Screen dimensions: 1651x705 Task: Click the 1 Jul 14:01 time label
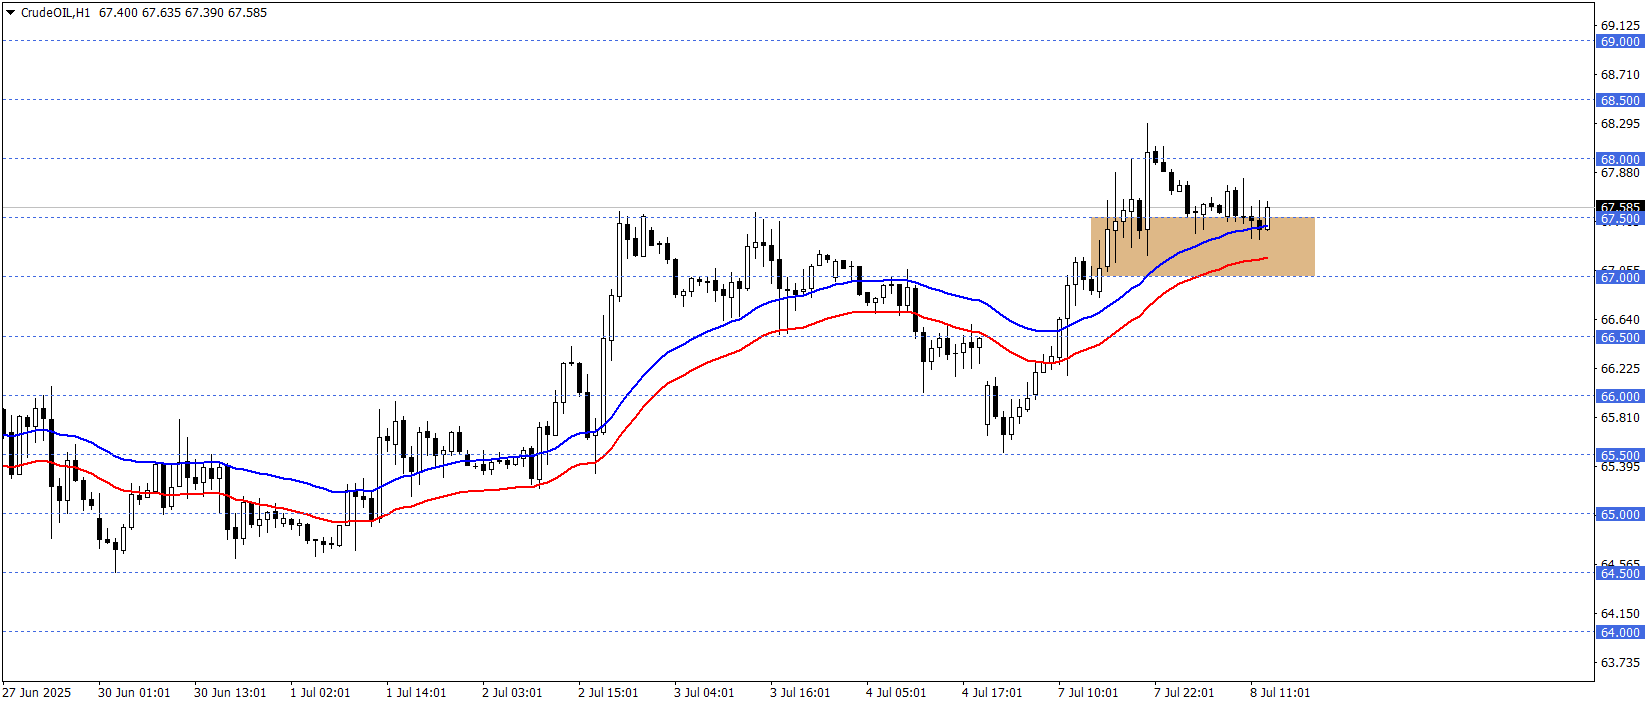416,692
